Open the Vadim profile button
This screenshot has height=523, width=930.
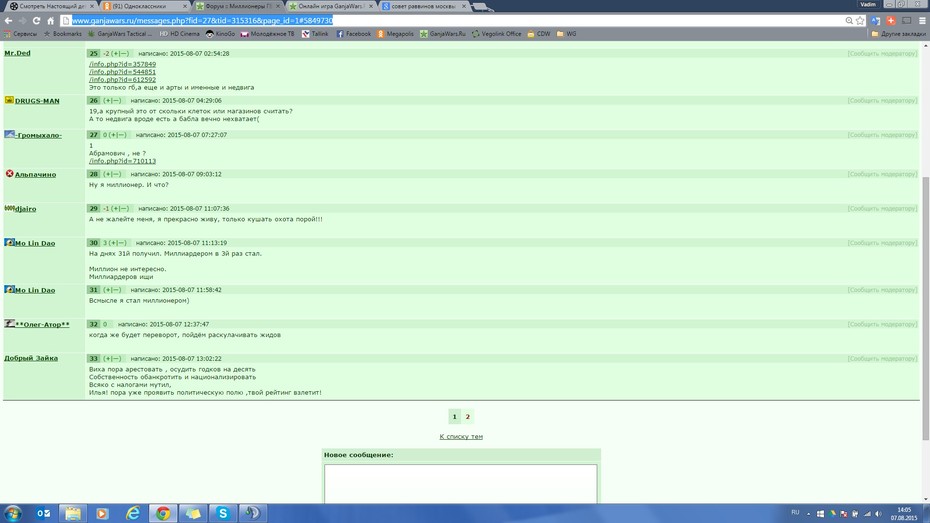tap(868, 4)
